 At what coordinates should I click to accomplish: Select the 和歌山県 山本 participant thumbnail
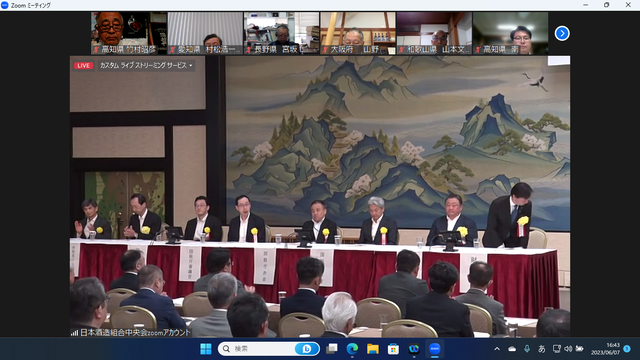(x=434, y=33)
